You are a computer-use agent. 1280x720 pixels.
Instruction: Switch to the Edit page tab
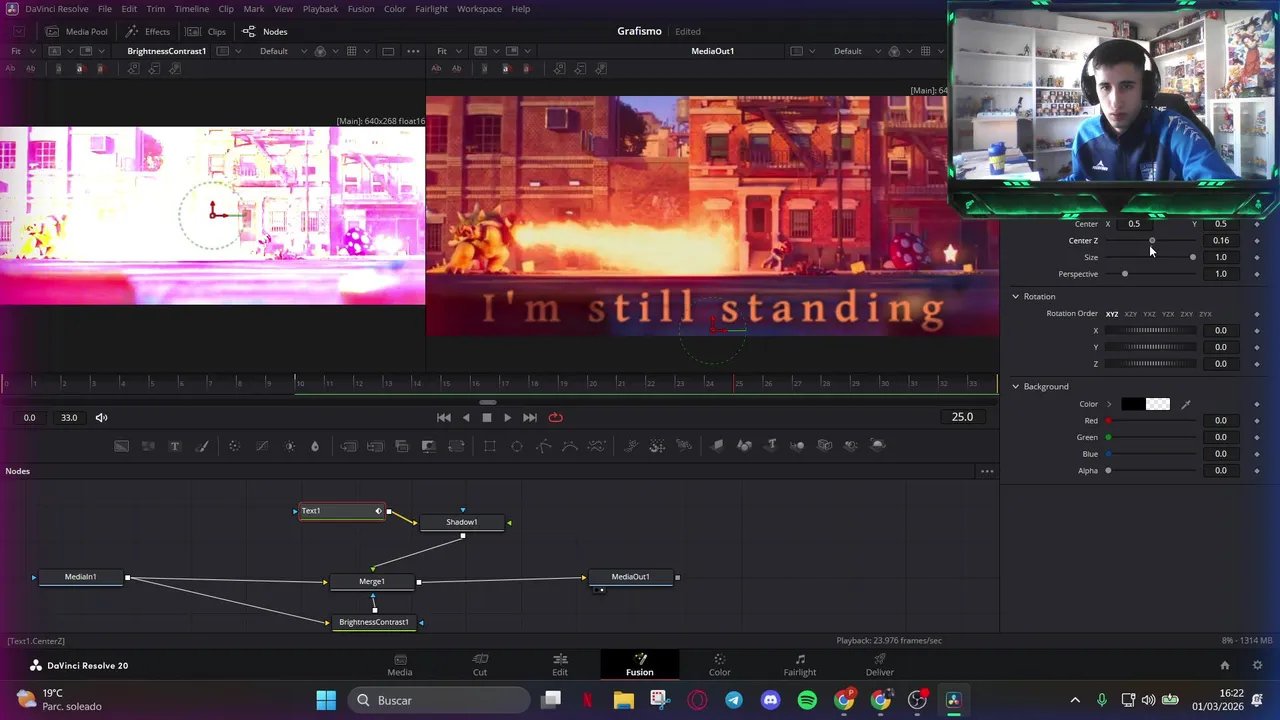[560, 665]
